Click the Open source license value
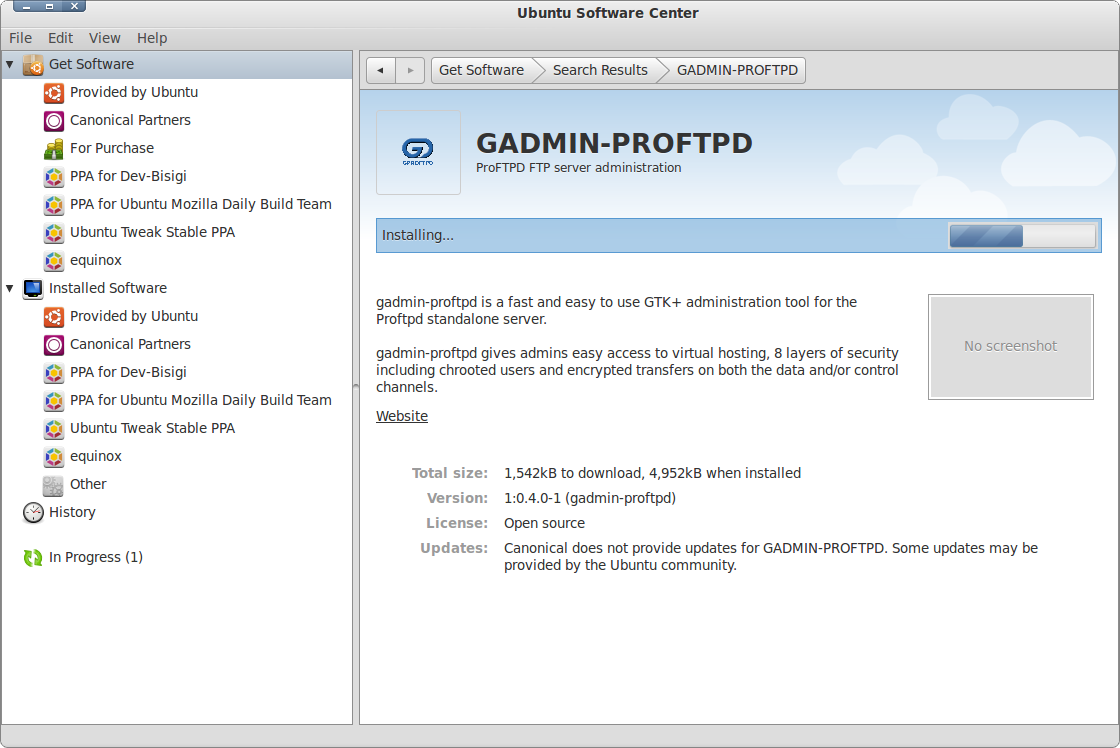The image size is (1120, 748). pos(544,523)
